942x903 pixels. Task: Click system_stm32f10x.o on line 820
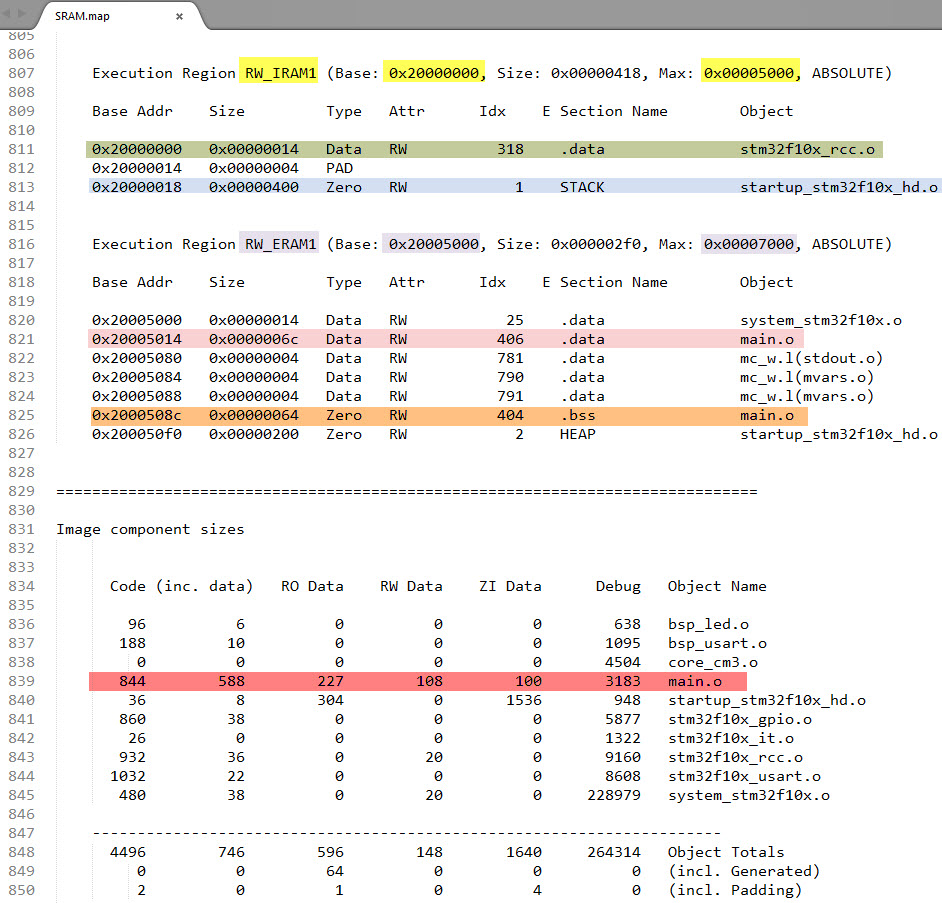coord(821,320)
